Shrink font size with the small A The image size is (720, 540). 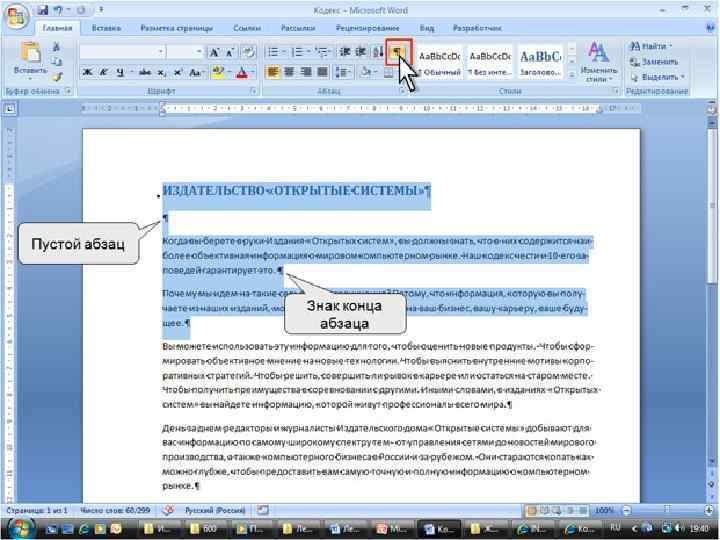[230, 52]
